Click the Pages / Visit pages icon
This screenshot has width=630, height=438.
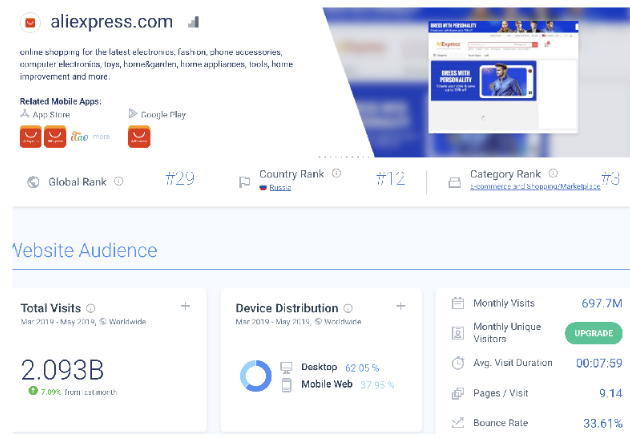coord(458,393)
